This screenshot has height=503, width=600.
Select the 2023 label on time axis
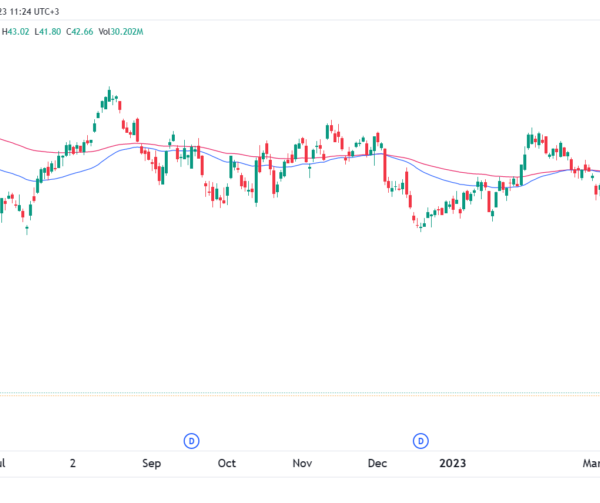click(x=453, y=463)
